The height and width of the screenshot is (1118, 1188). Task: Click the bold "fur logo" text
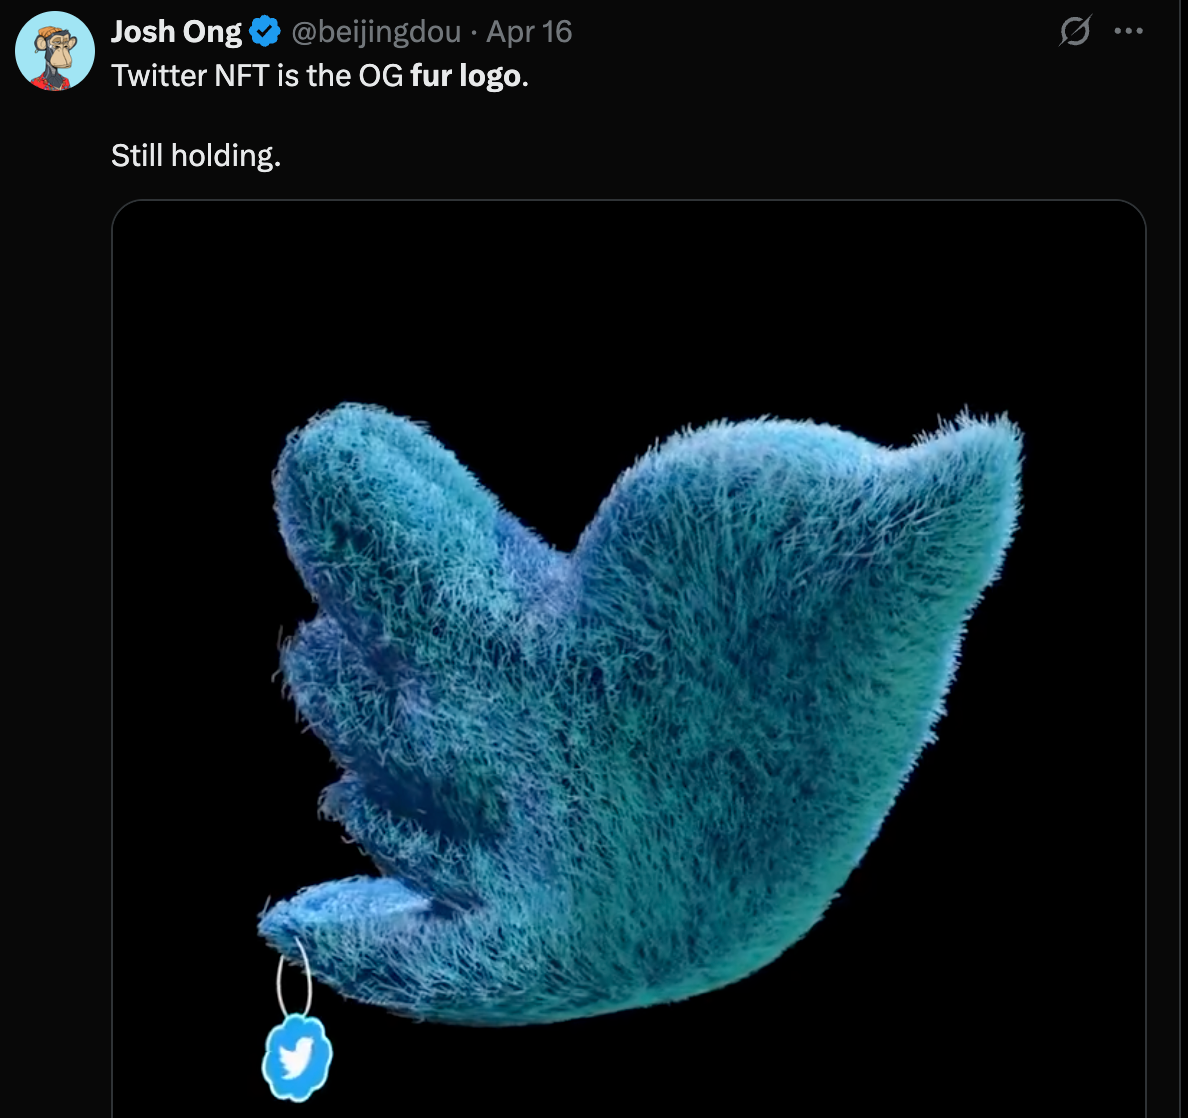point(465,76)
